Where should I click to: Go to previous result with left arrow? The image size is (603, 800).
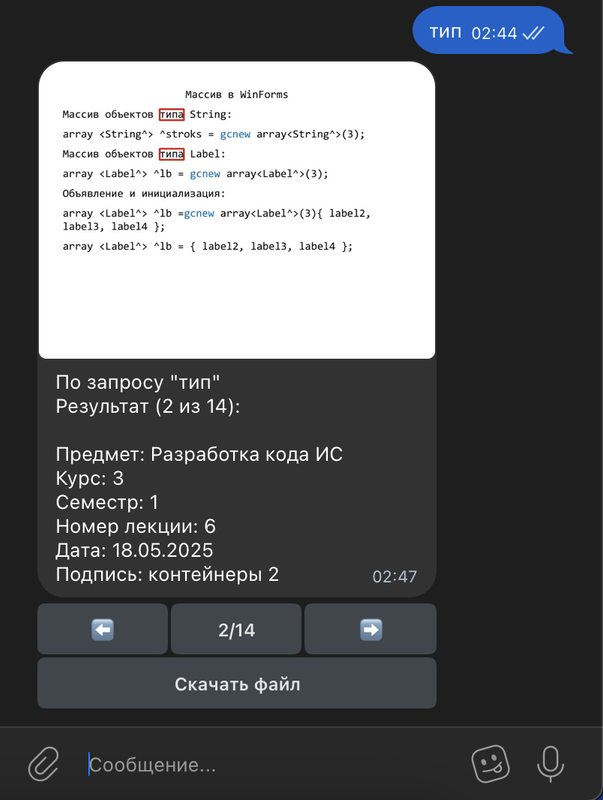tap(103, 629)
